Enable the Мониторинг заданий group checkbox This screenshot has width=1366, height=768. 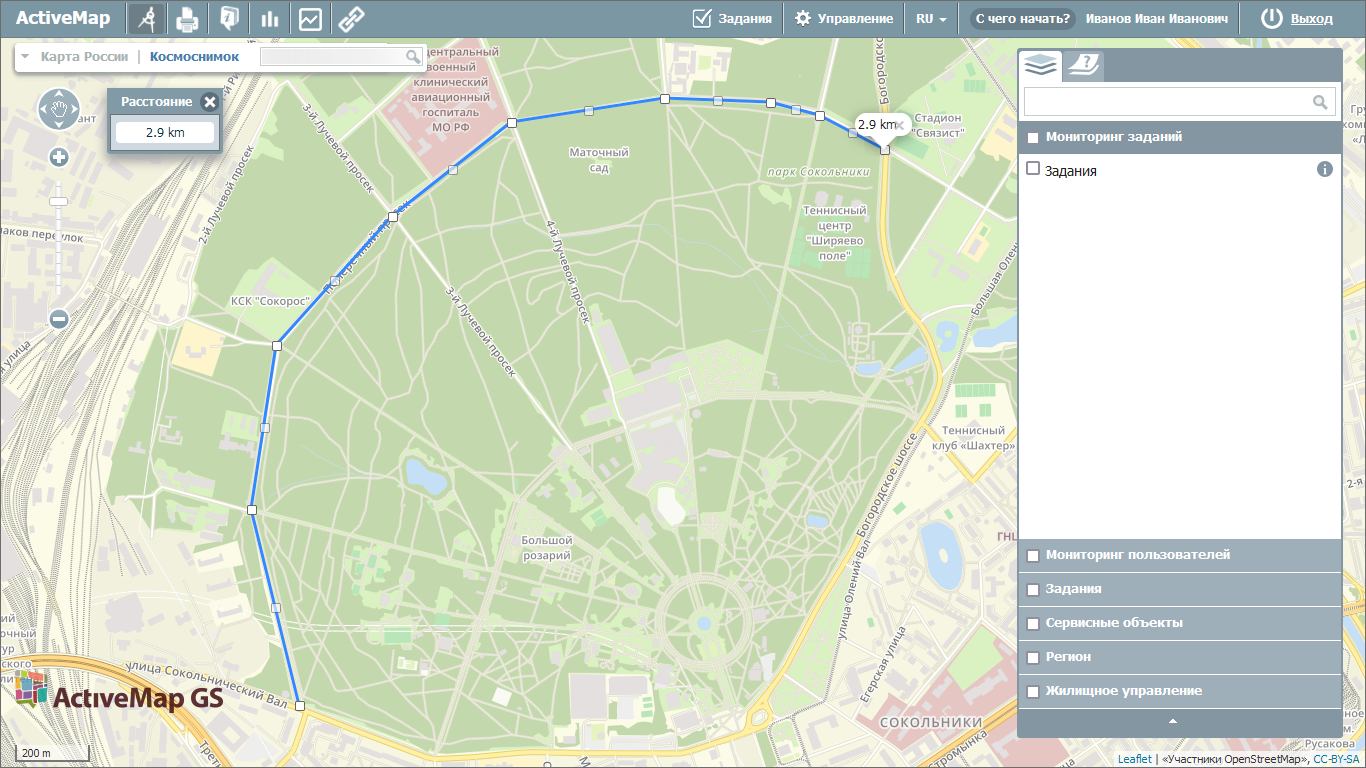[x=1033, y=138]
